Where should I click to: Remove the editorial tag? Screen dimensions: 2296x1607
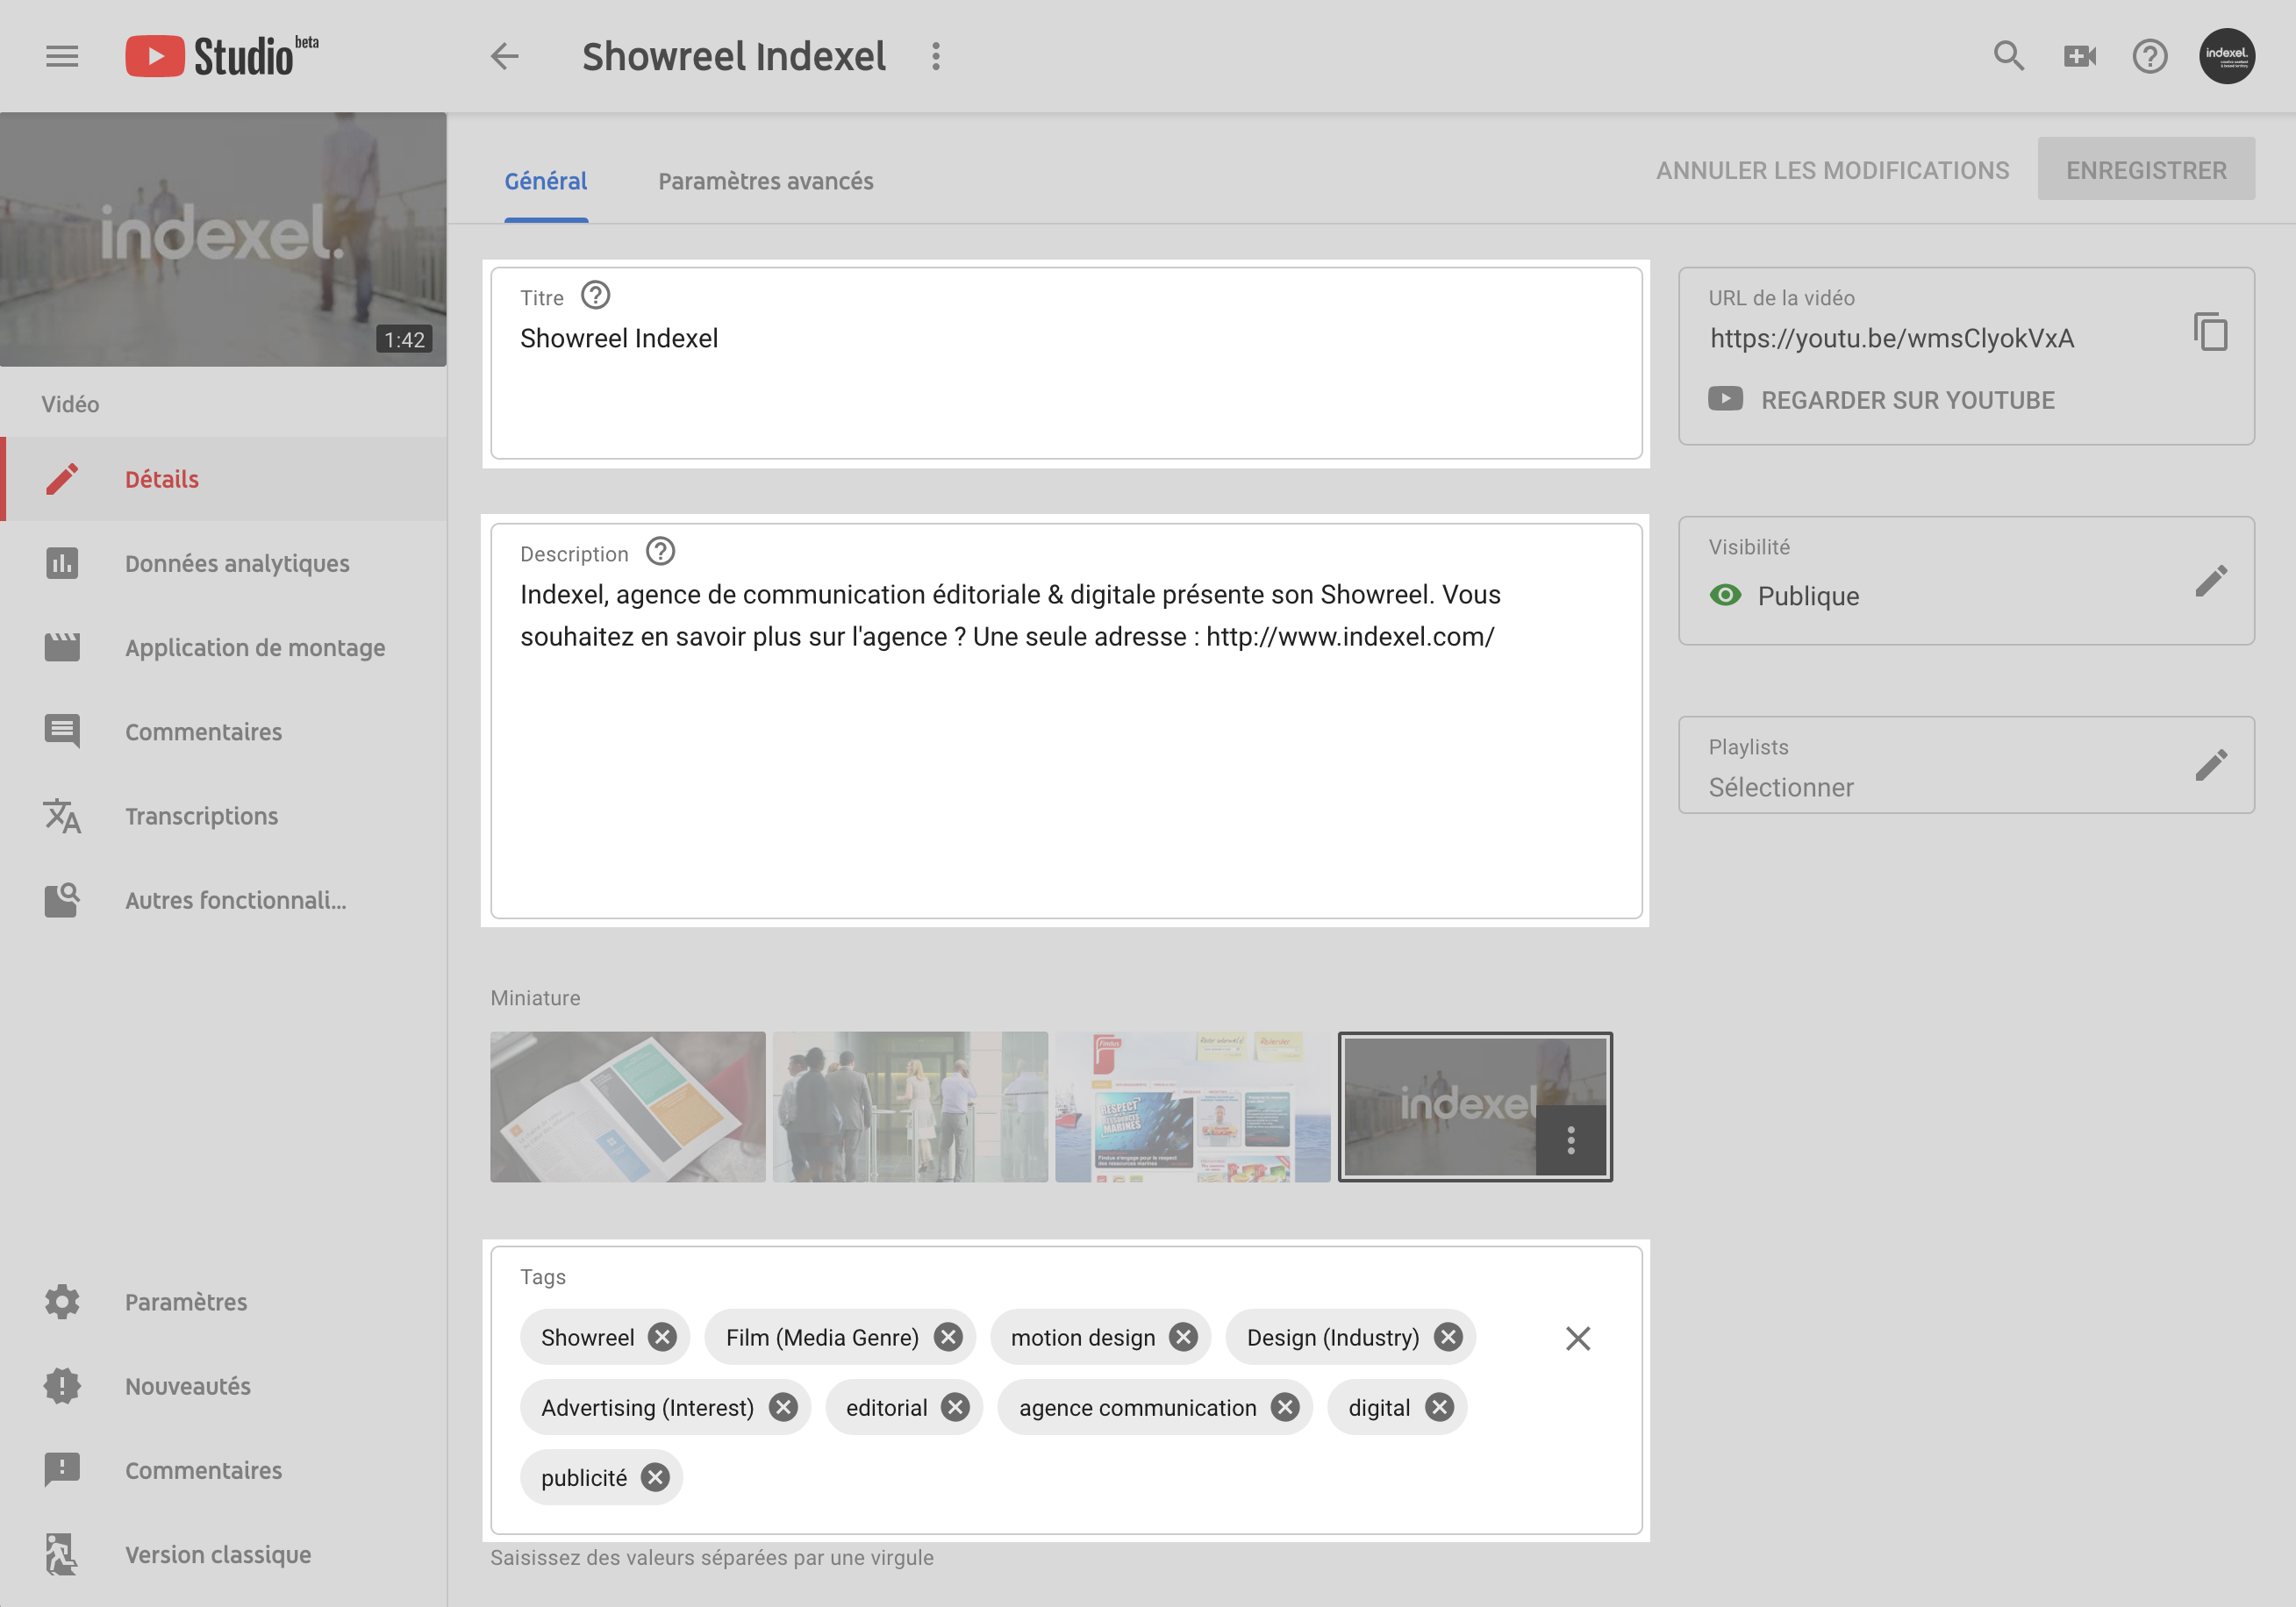956,1407
